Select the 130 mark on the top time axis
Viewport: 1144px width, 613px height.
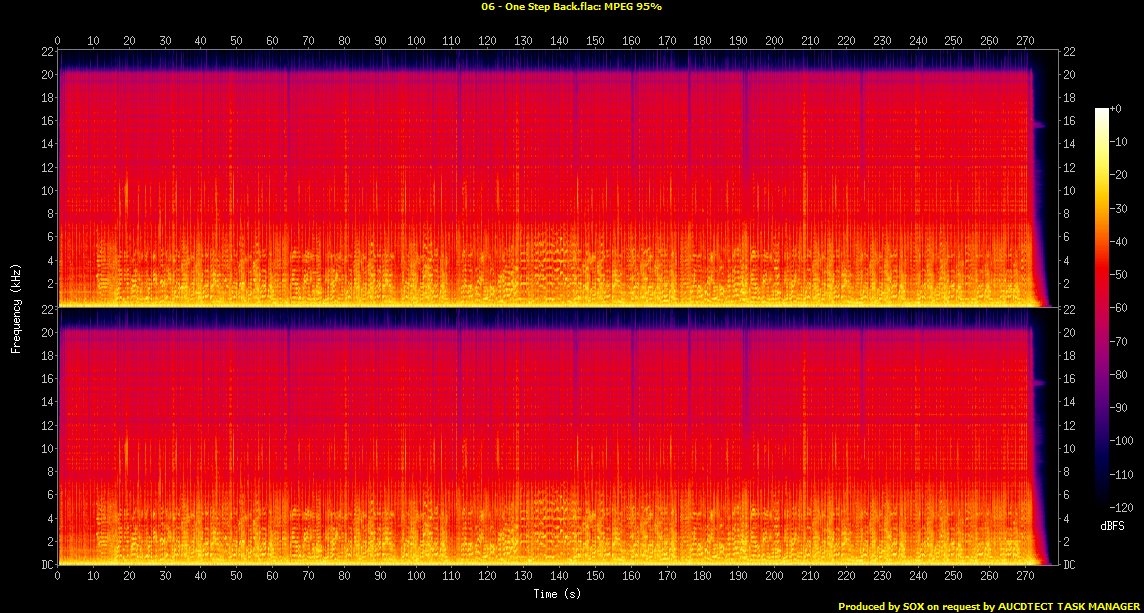[x=523, y=41]
